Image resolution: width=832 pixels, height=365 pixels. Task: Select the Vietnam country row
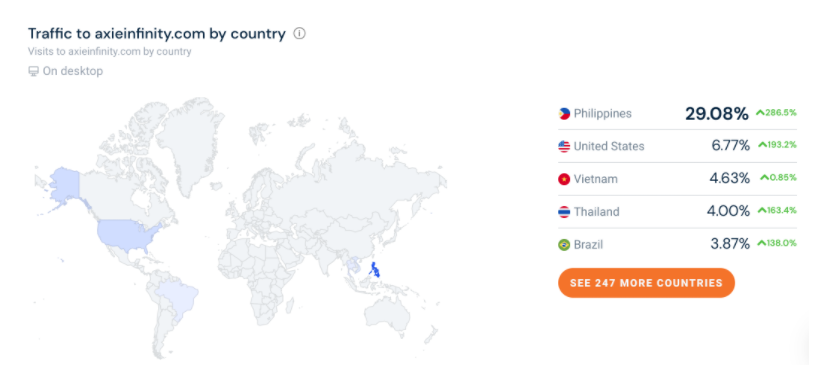click(x=677, y=179)
